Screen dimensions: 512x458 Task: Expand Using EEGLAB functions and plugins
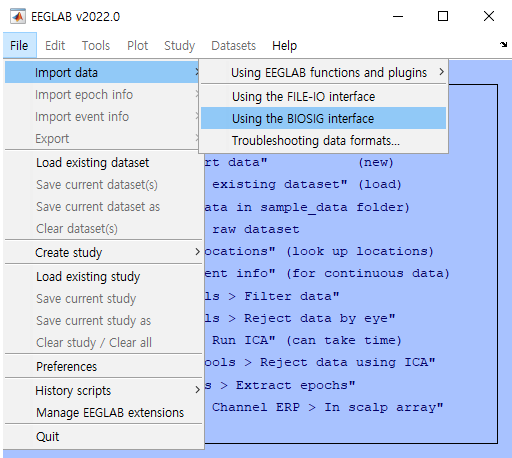pyautogui.click(x=323, y=72)
